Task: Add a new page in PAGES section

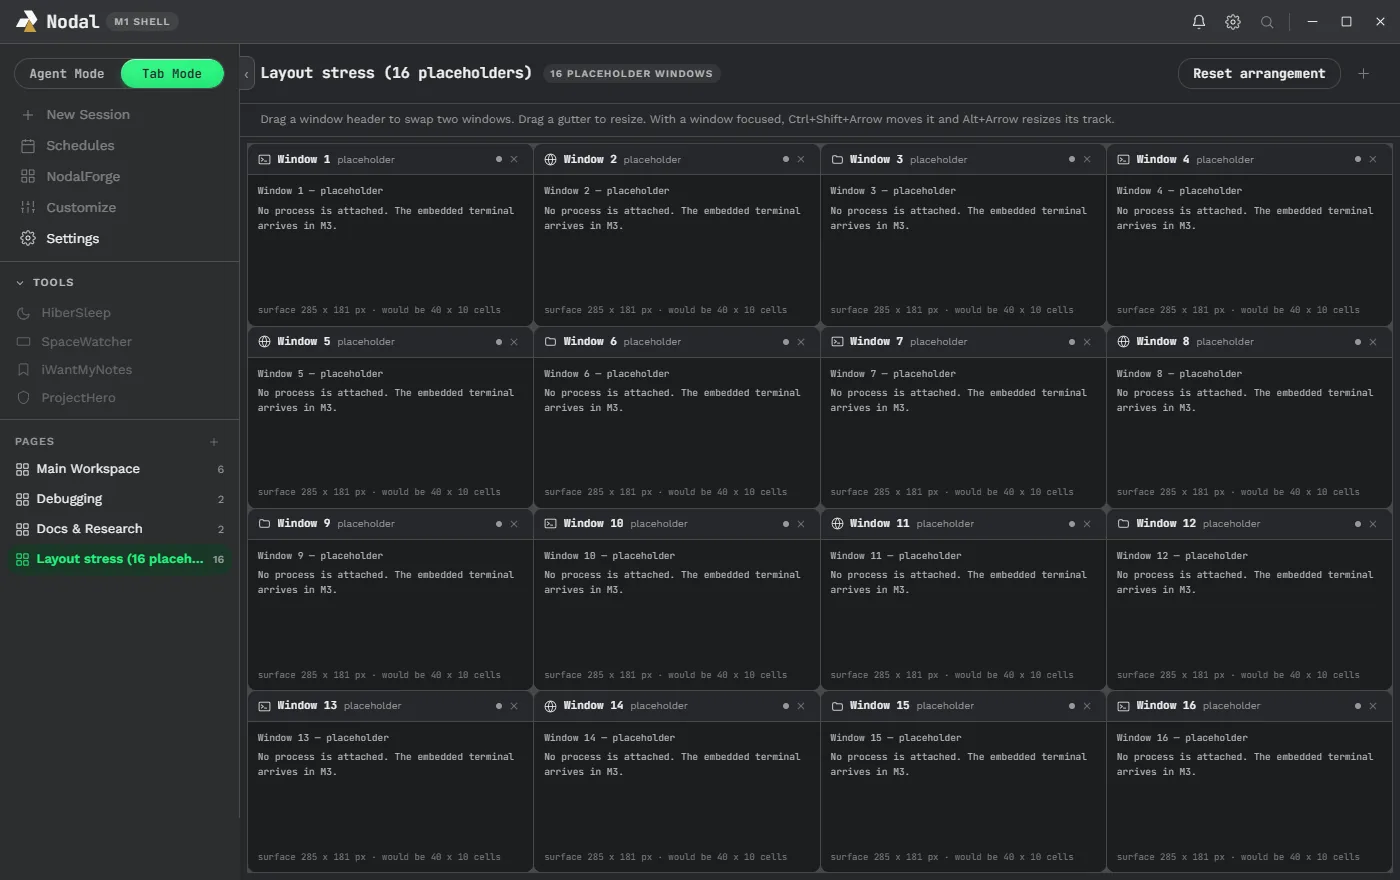Action: pyautogui.click(x=214, y=441)
